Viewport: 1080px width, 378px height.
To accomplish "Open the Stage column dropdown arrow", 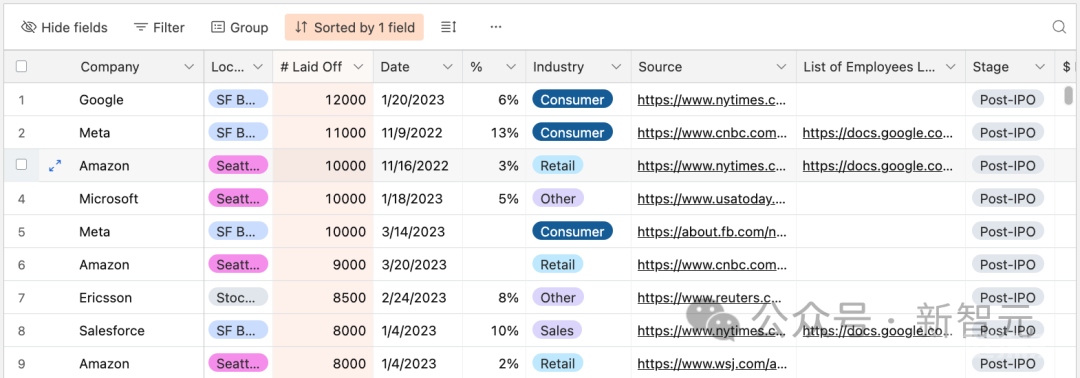I will [1040, 67].
